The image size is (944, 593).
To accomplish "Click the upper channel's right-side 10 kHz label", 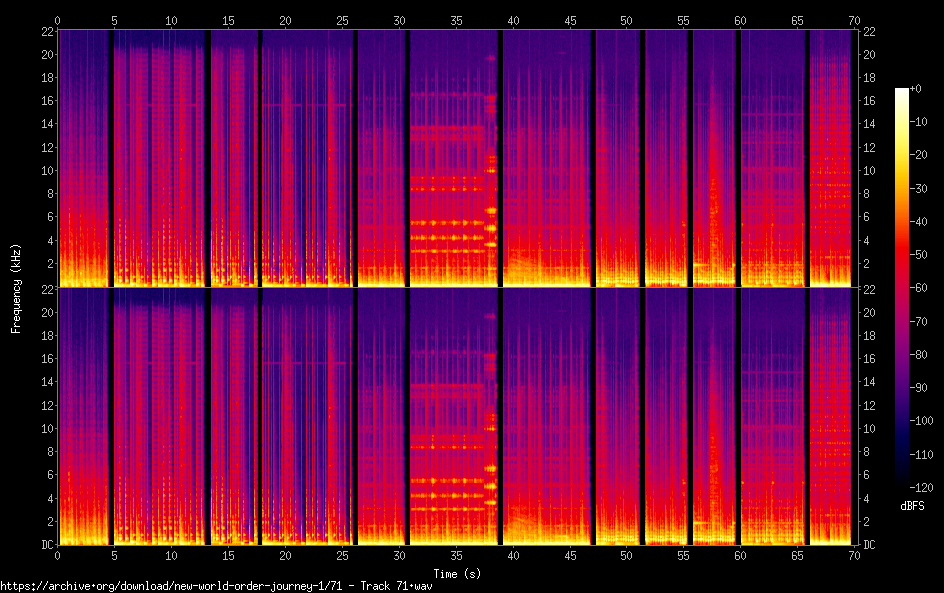I will (x=869, y=170).
